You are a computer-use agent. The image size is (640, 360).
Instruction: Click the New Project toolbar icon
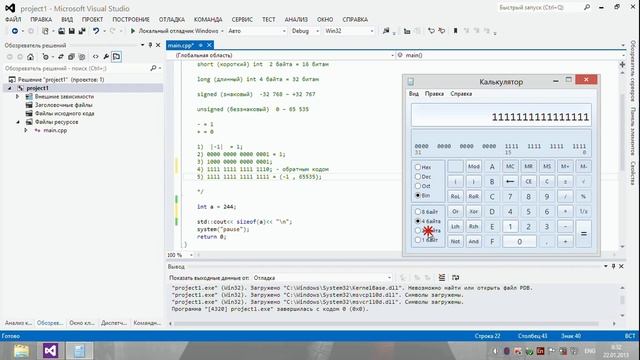(x=45, y=31)
